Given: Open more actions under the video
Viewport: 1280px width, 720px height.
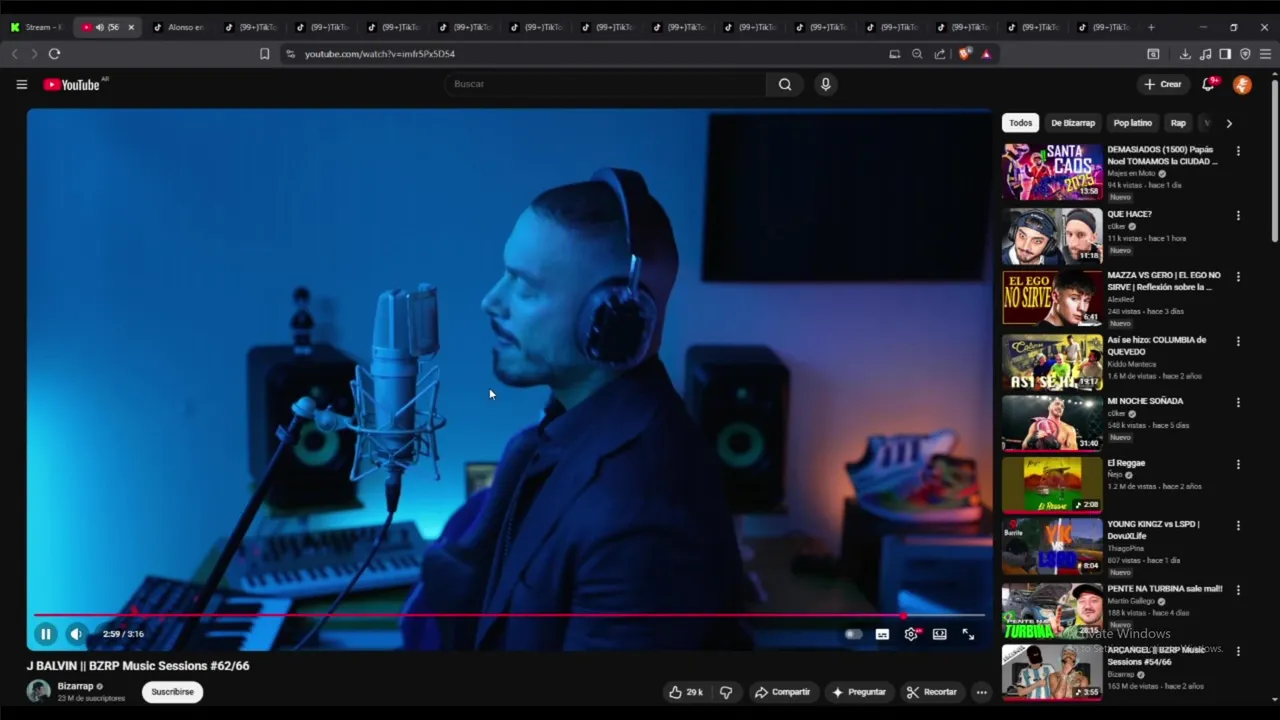Looking at the screenshot, I should pyautogui.click(x=981, y=692).
